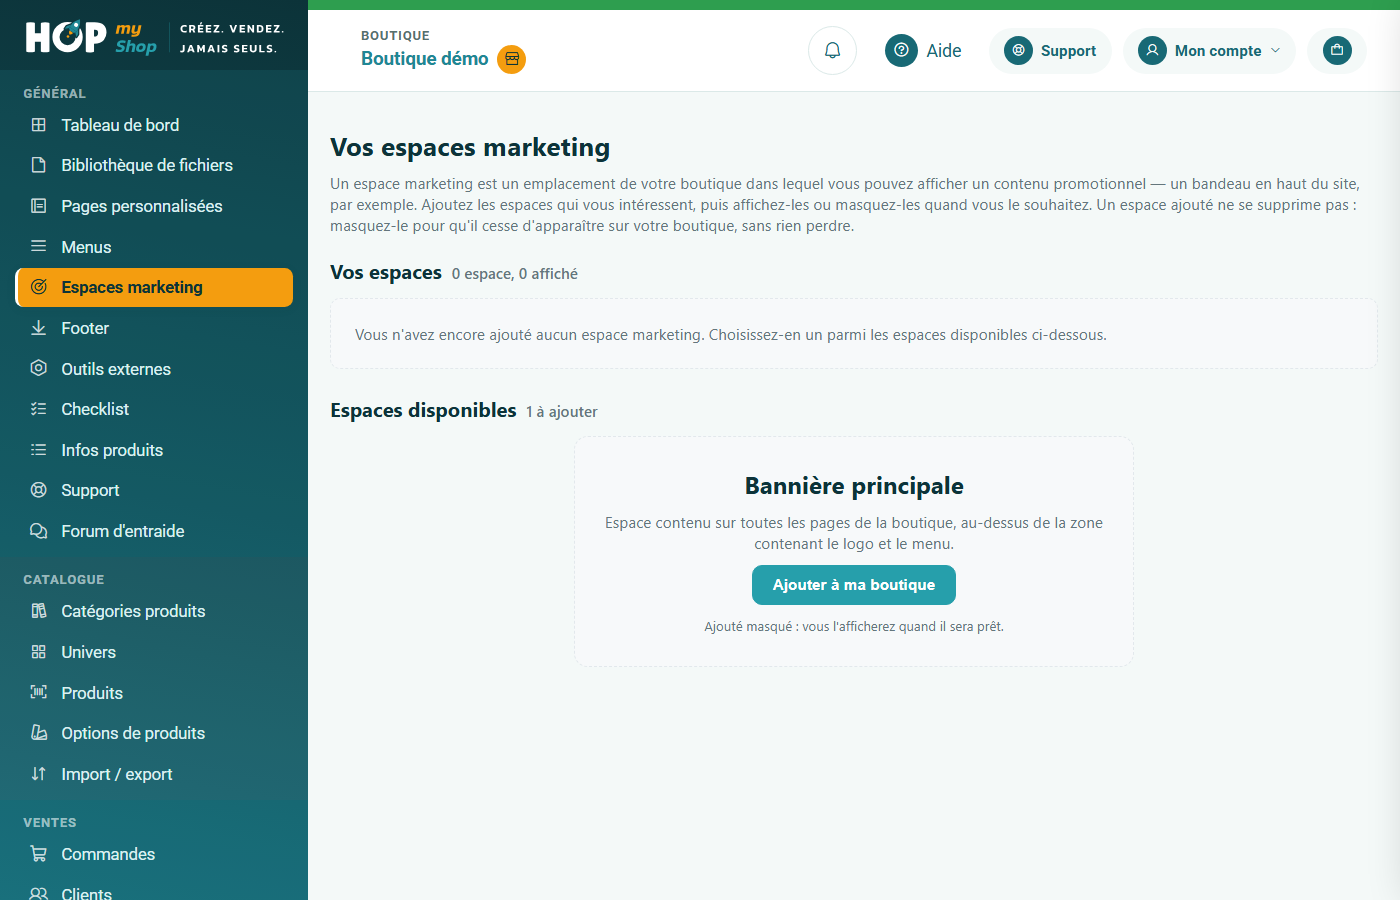Click the HOP my Shop logo
The image size is (1400, 900).
coord(91,37)
